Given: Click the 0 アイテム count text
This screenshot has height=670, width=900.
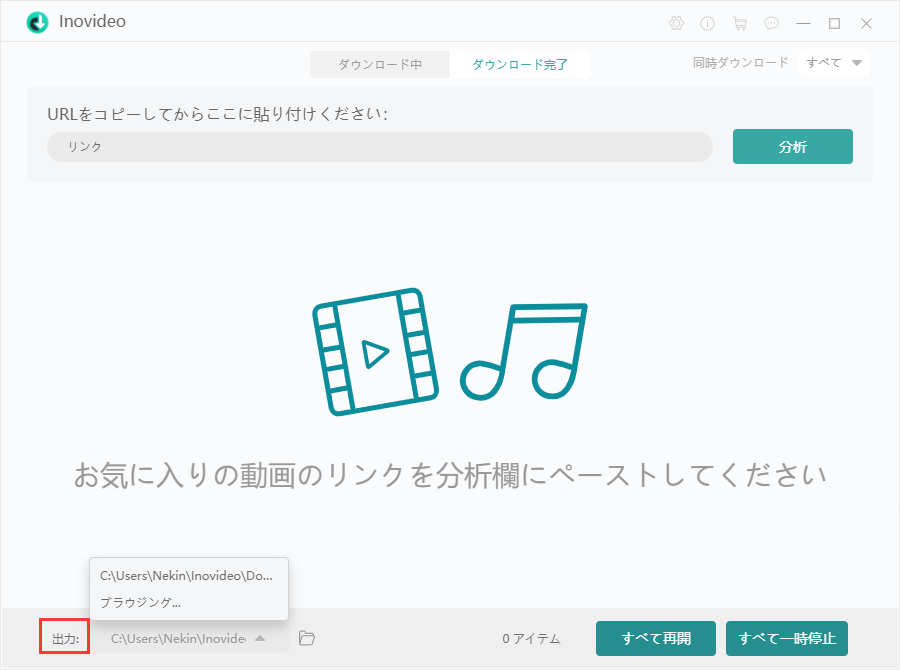Looking at the screenshot, I should 532,638.
